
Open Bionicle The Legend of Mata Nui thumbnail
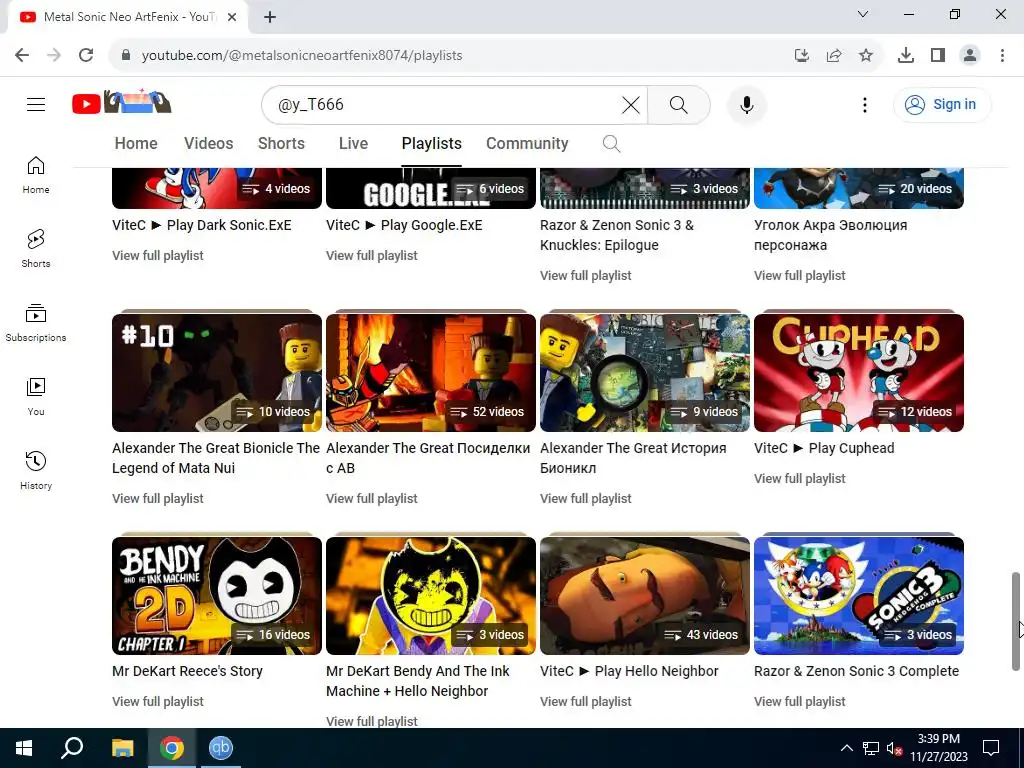(x=217, y=373)
